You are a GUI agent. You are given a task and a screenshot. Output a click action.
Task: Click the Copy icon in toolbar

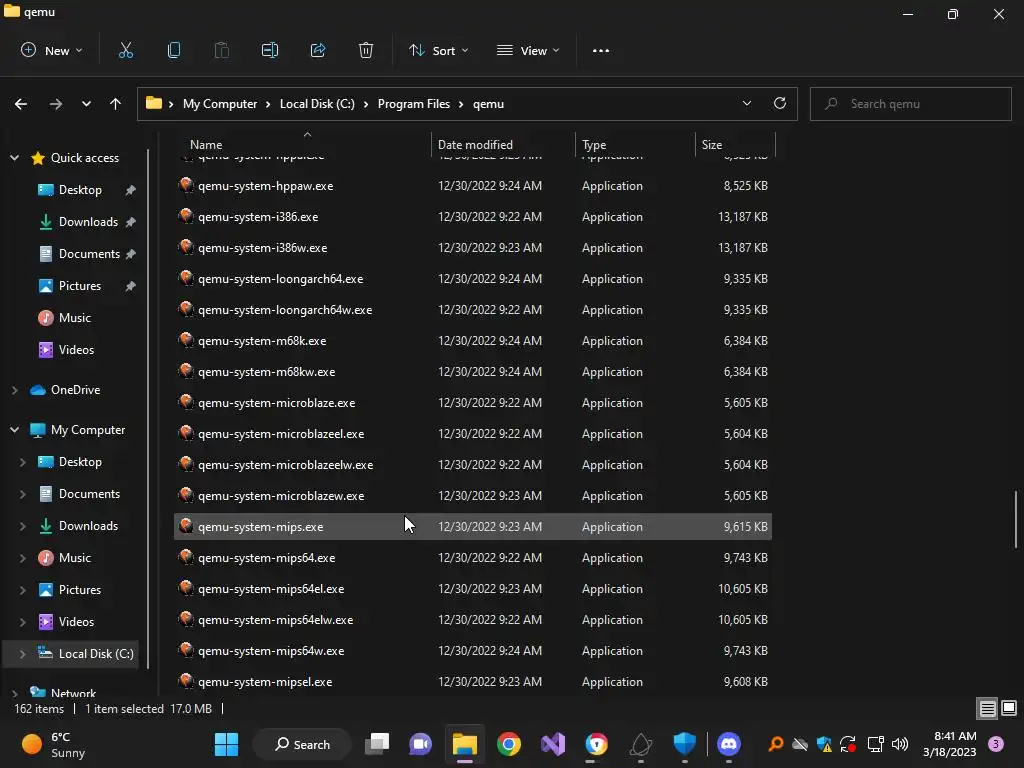174,50
